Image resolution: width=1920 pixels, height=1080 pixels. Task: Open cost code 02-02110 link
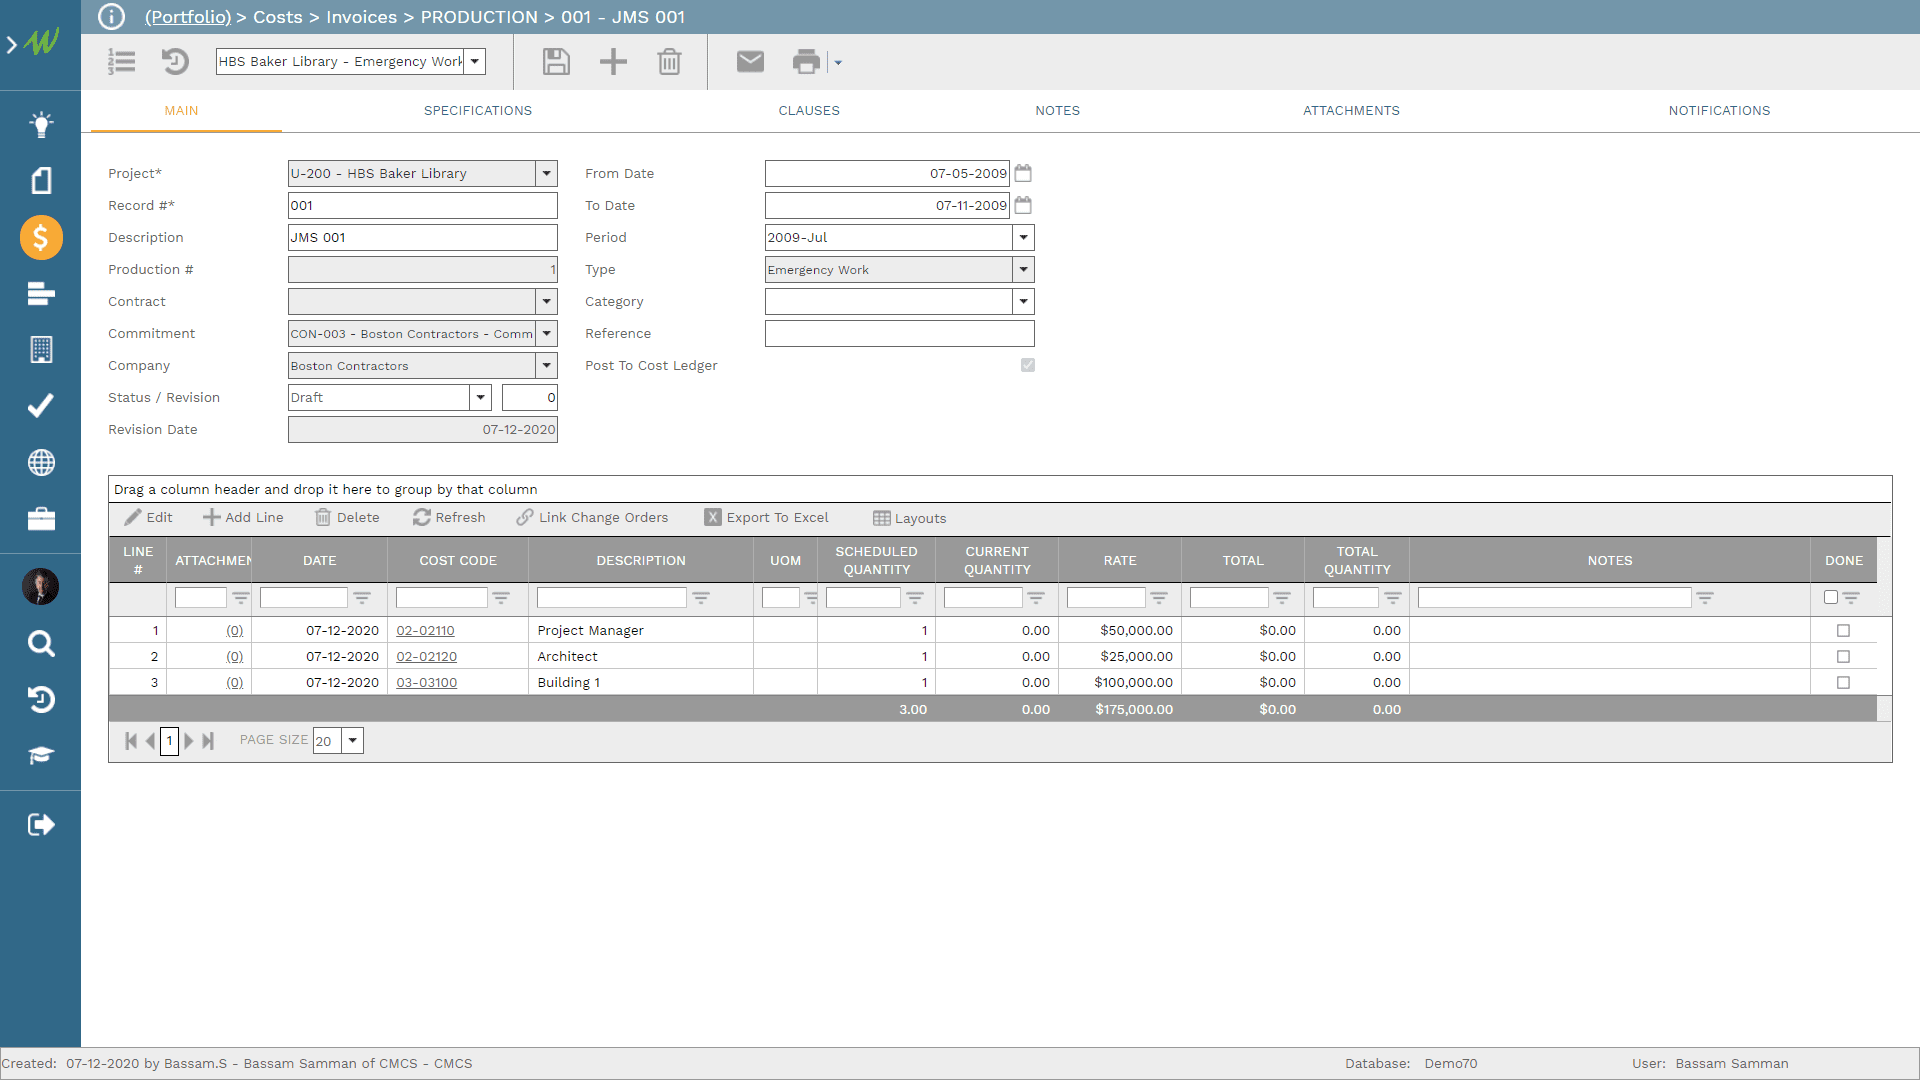tap(426, 630)
